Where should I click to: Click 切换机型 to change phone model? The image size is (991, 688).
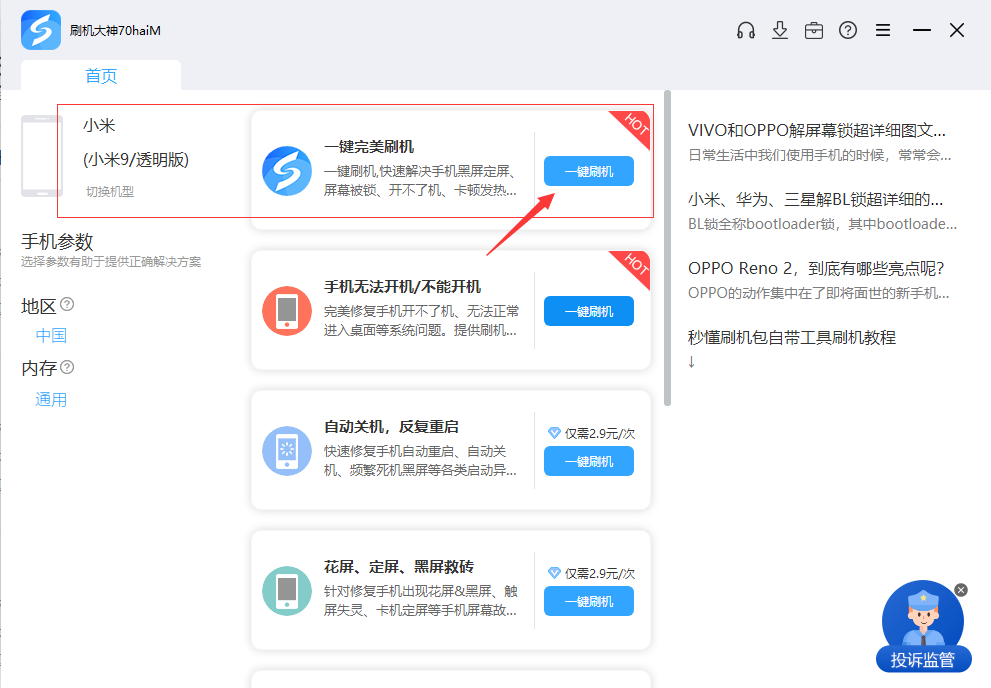point(110,191)
